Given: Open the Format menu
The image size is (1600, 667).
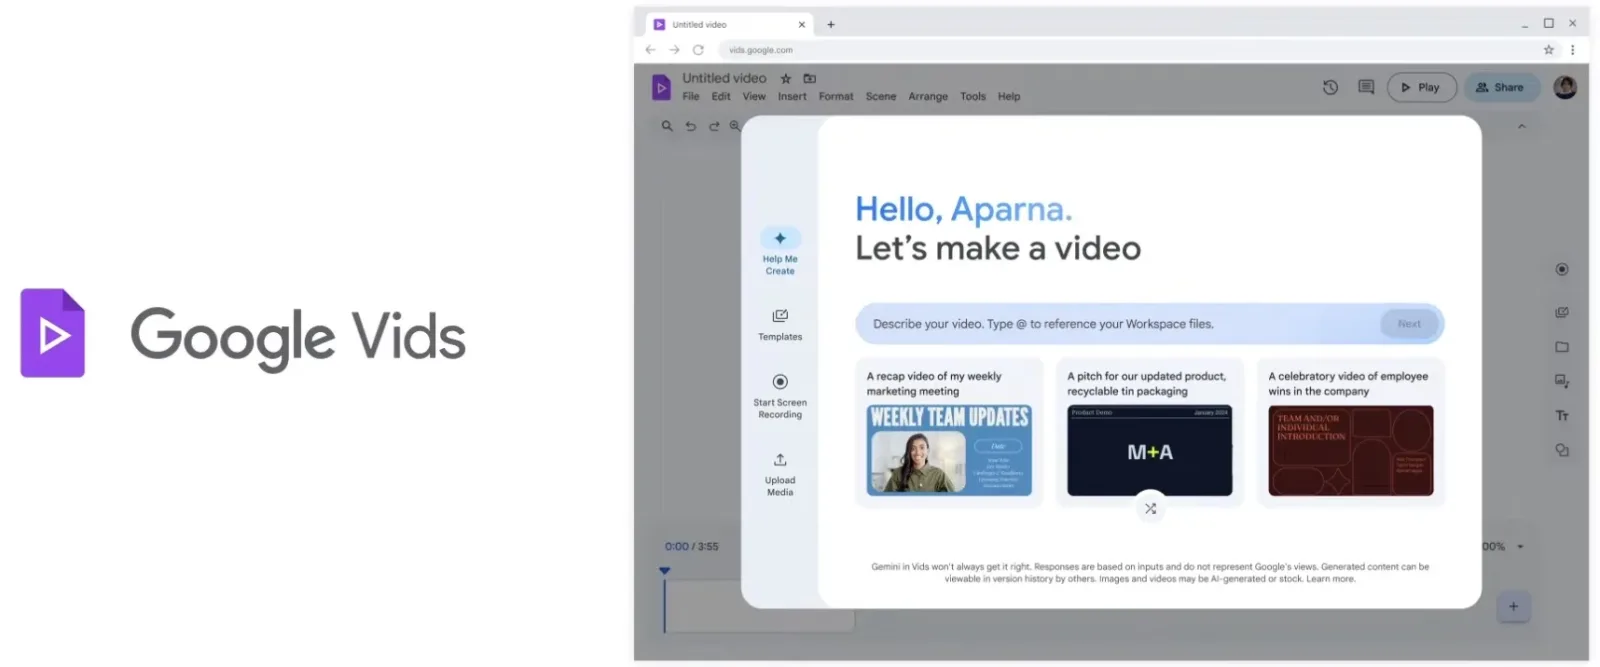Looking at the screenshot, I should [836, 96].
